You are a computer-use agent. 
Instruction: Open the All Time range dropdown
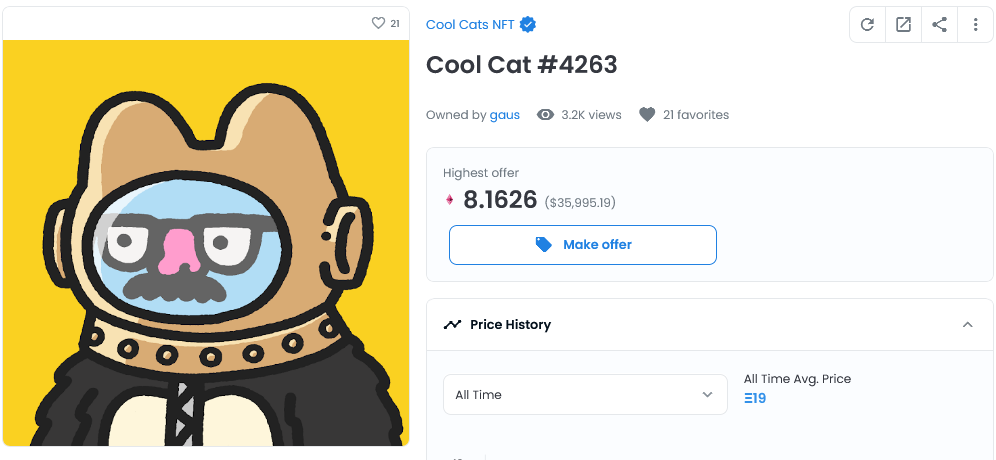click(x=585, y=395)
